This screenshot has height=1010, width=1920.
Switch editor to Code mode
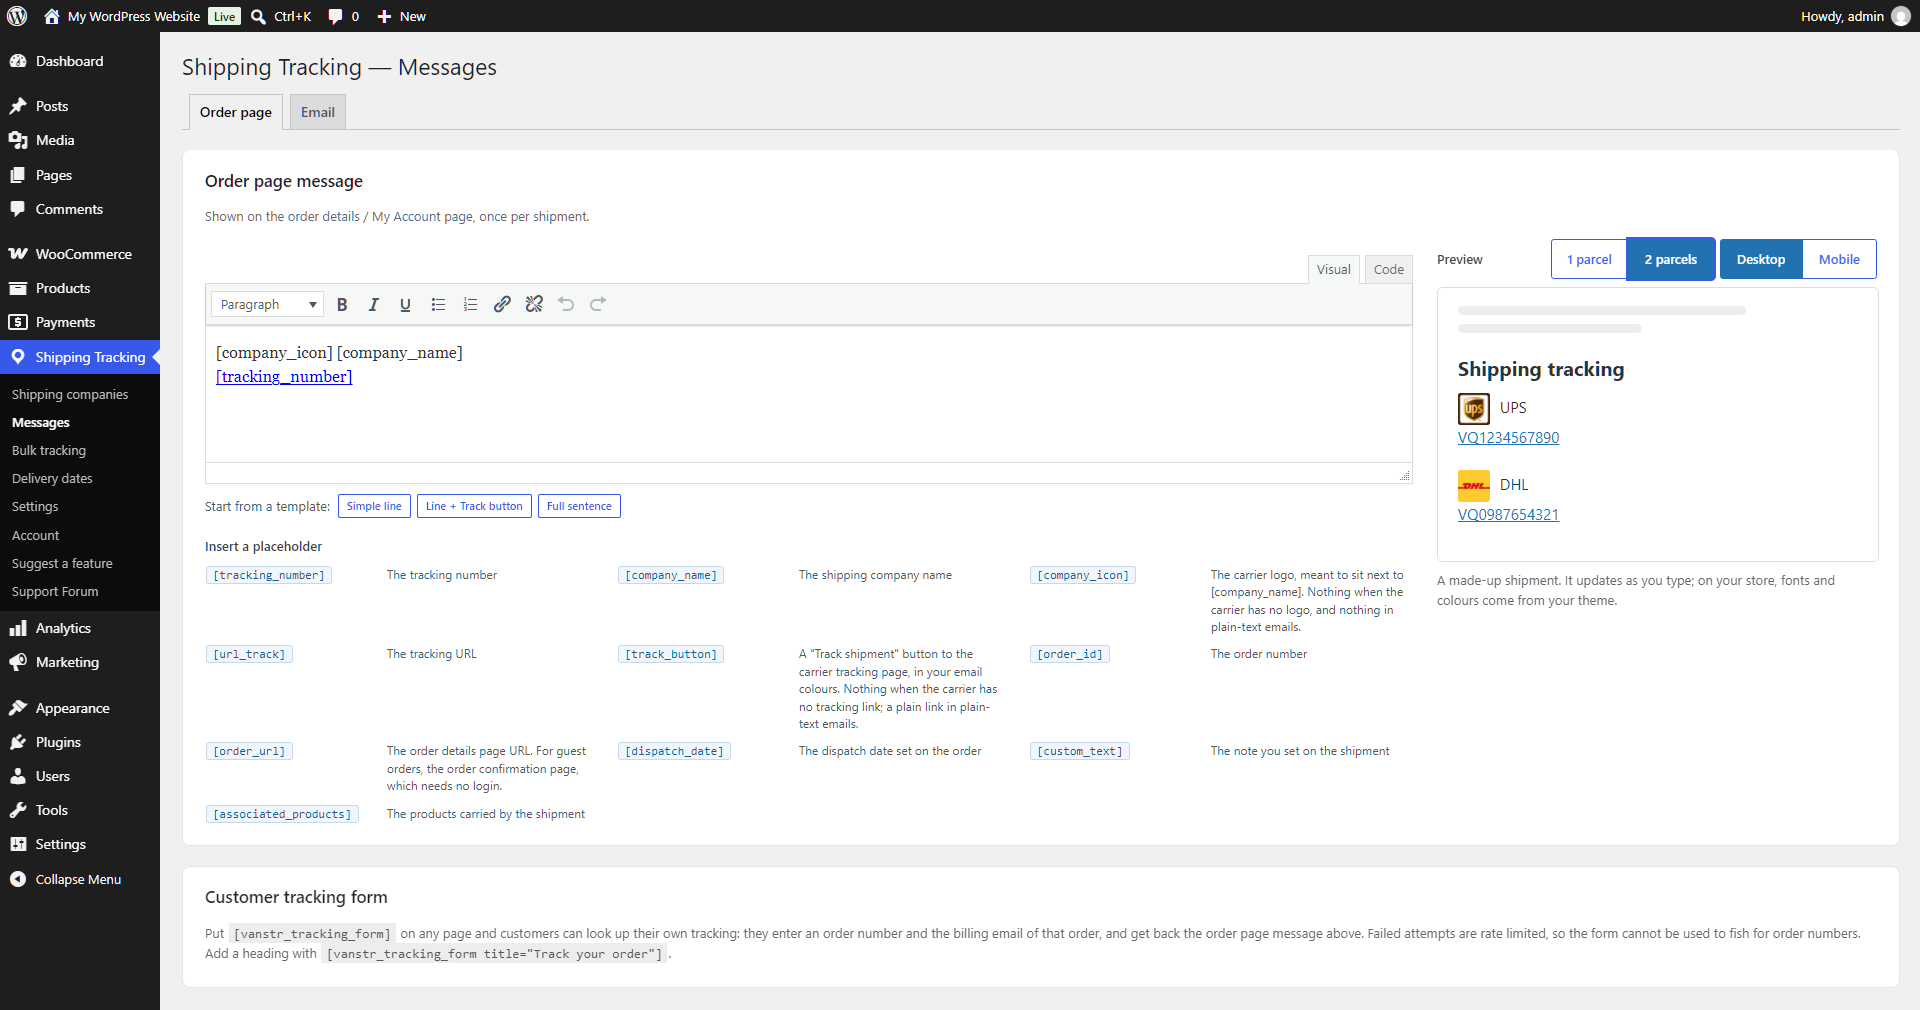point(1389,269)
